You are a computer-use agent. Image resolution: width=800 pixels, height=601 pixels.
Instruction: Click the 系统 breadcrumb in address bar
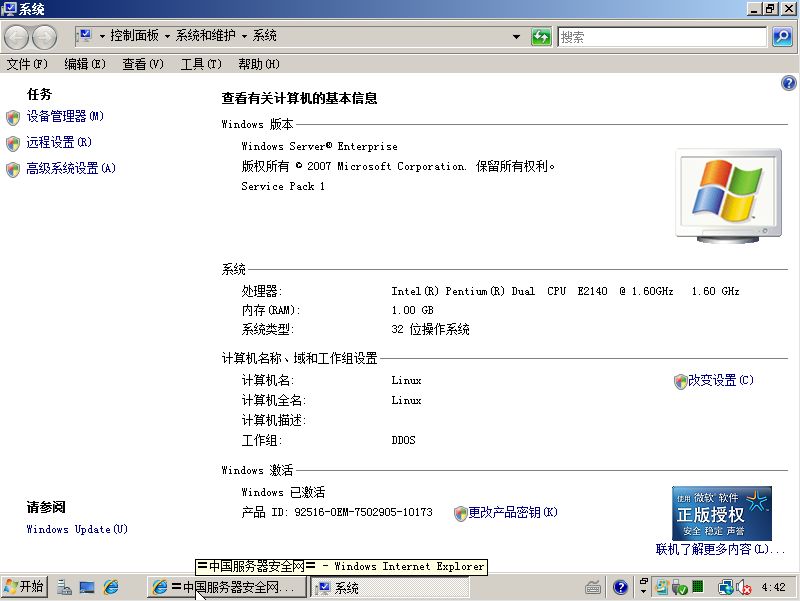click(x=265, y=35)
